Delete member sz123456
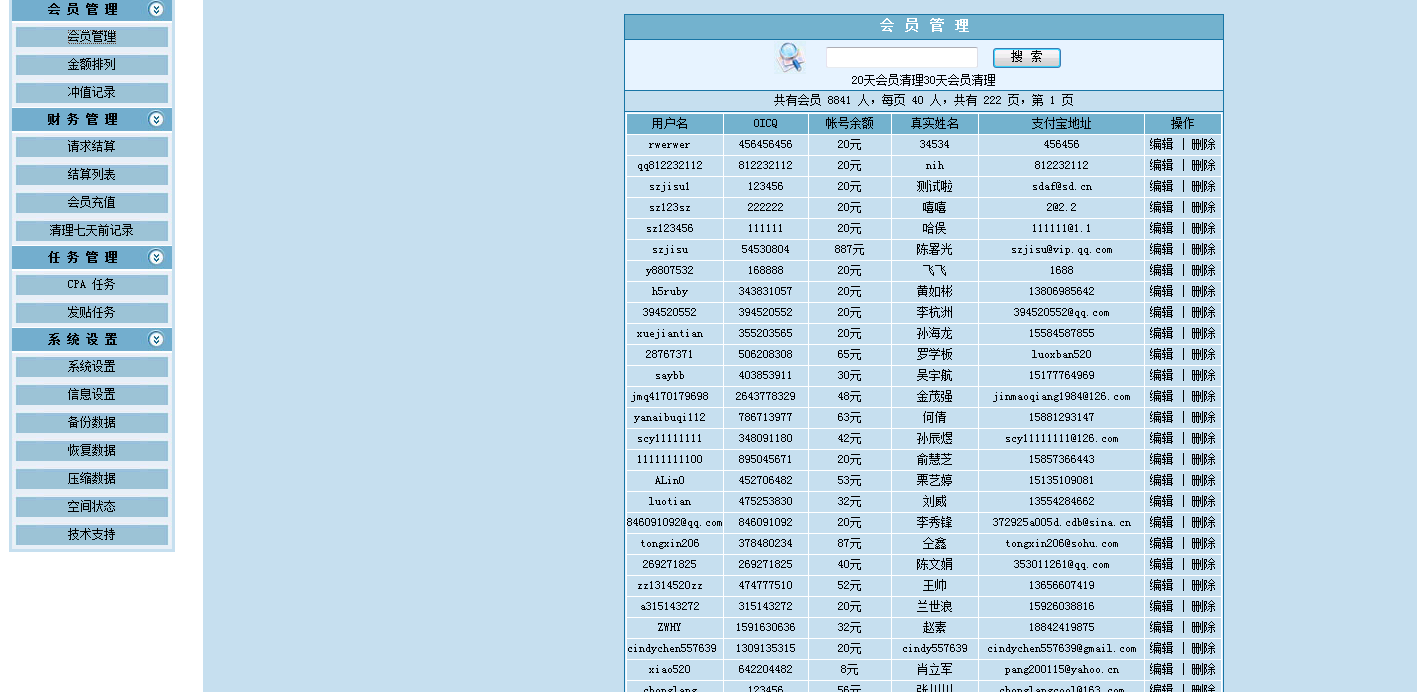This screenshot has width=1417, height=692. point(1203,229)
